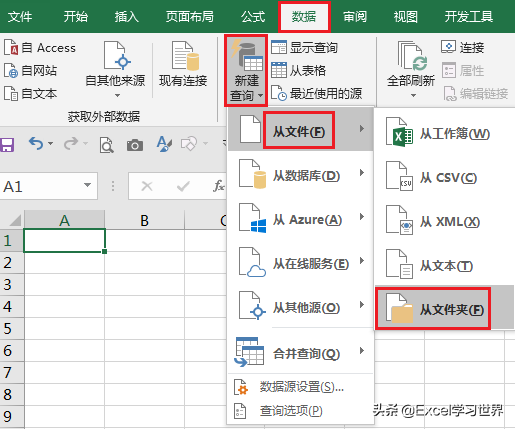Click the 自 Access import icon
This screenshot has height=429, width=515.
11,47
